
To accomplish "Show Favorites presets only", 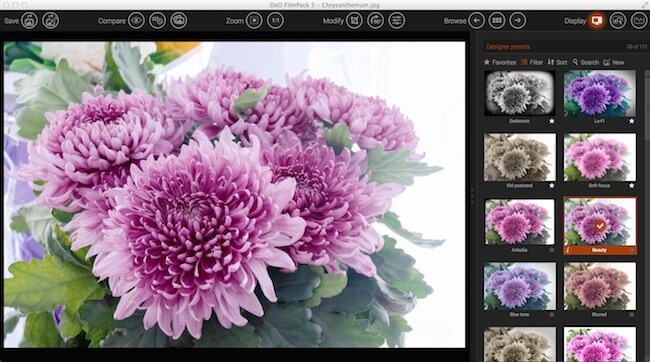I will (500, 62).
